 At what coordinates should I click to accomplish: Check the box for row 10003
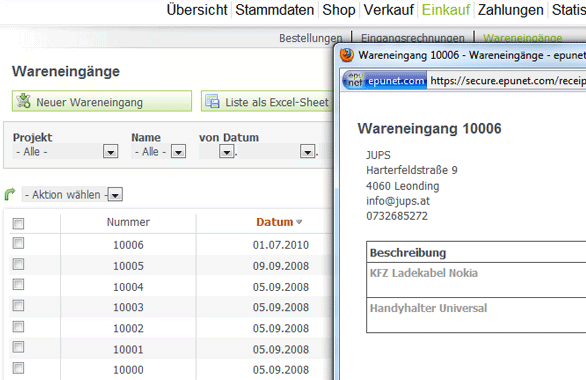tap(18, 305)
